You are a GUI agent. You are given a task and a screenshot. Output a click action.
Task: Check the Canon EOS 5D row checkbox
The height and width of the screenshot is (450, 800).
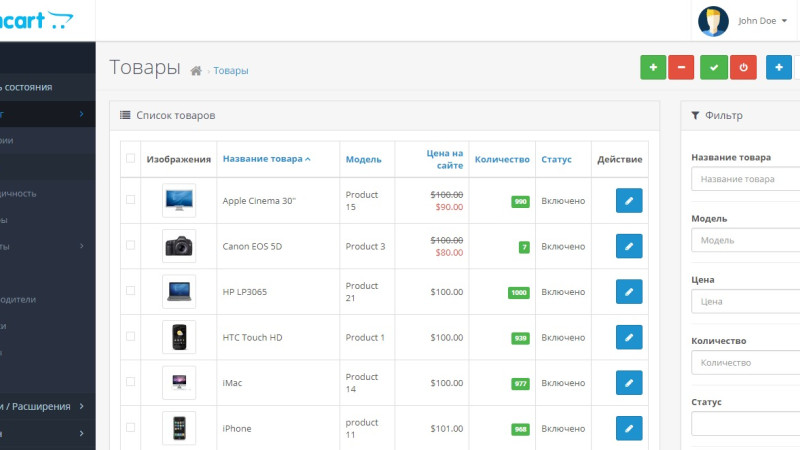131,245
